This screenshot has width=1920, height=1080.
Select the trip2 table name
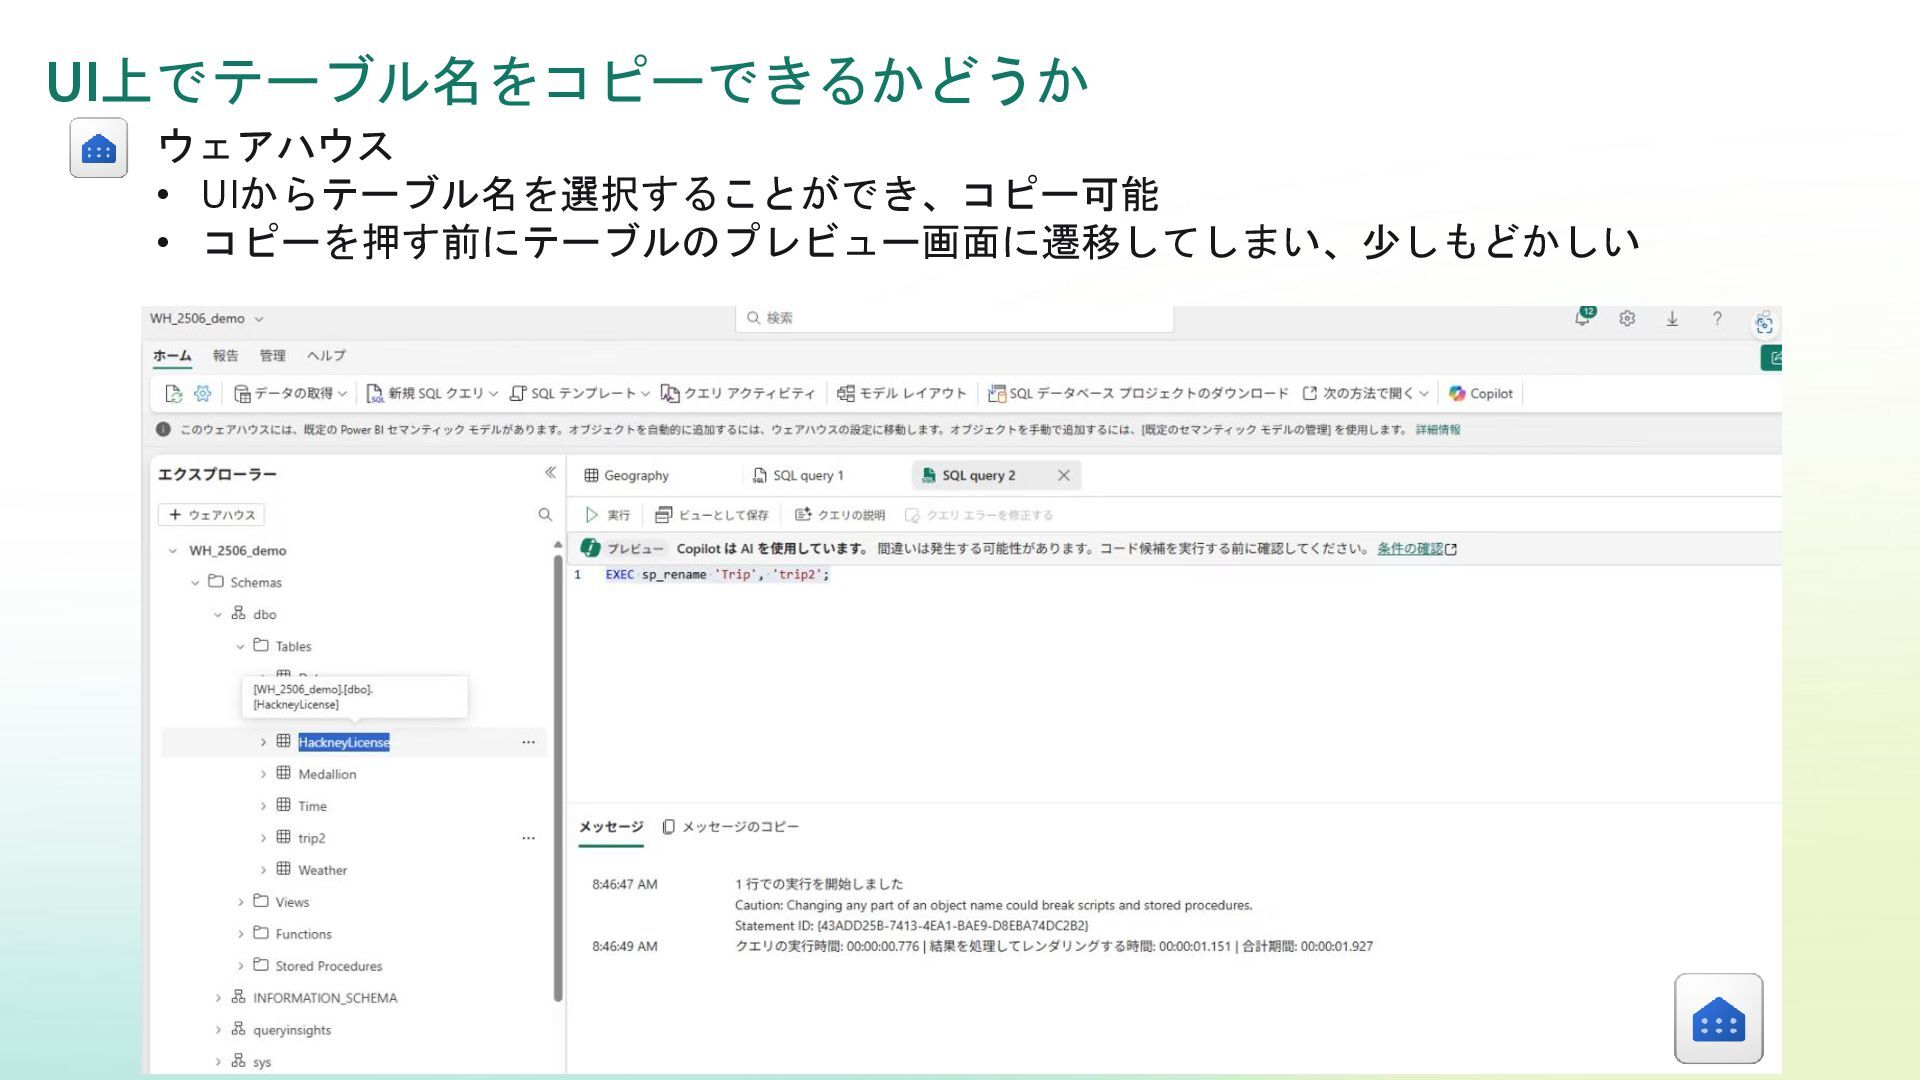click(311, 838)
